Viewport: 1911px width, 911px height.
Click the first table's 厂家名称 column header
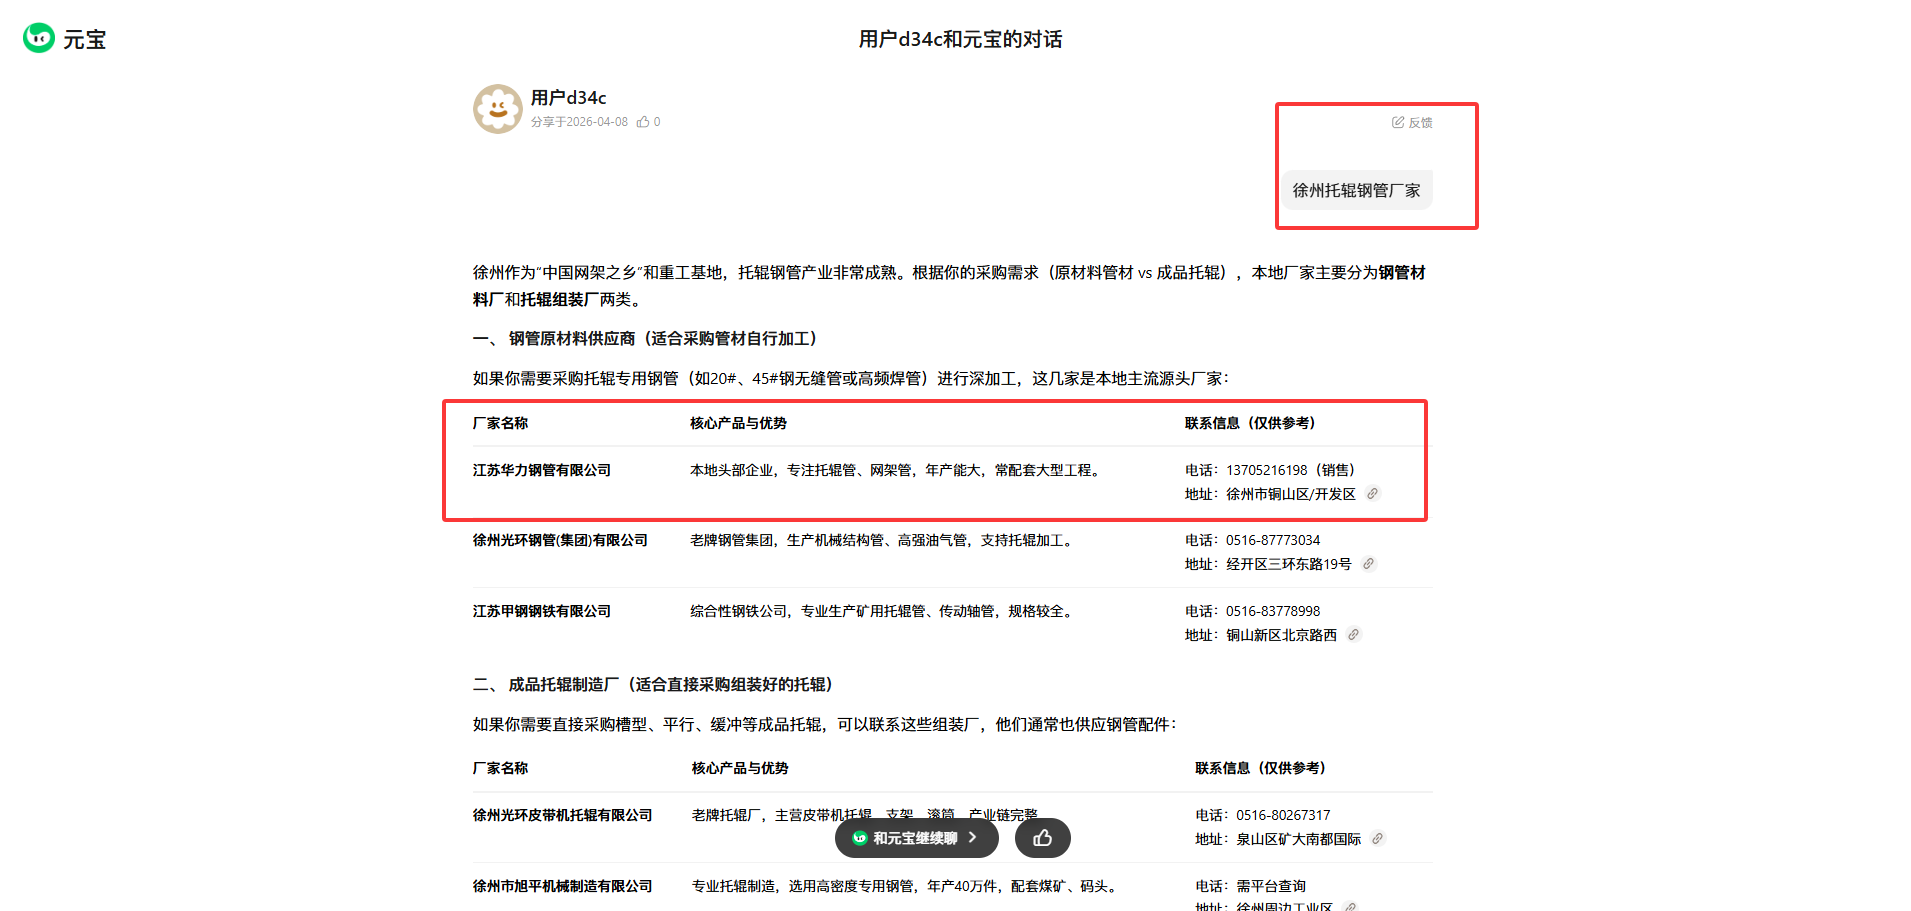[500, 423]
